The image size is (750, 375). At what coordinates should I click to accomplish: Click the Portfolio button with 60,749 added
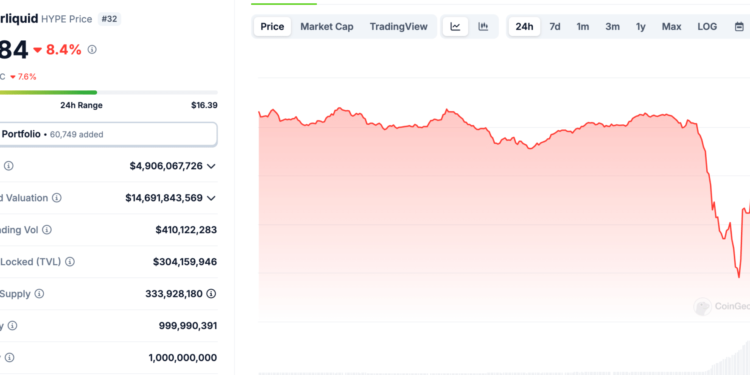click(108, 134)
